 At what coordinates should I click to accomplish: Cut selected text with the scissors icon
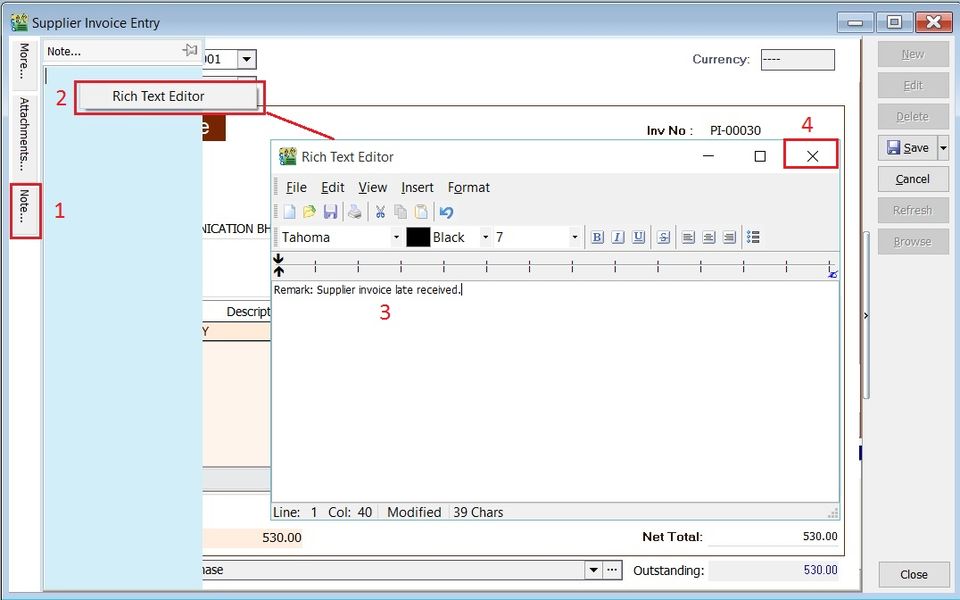pos(381,211)
